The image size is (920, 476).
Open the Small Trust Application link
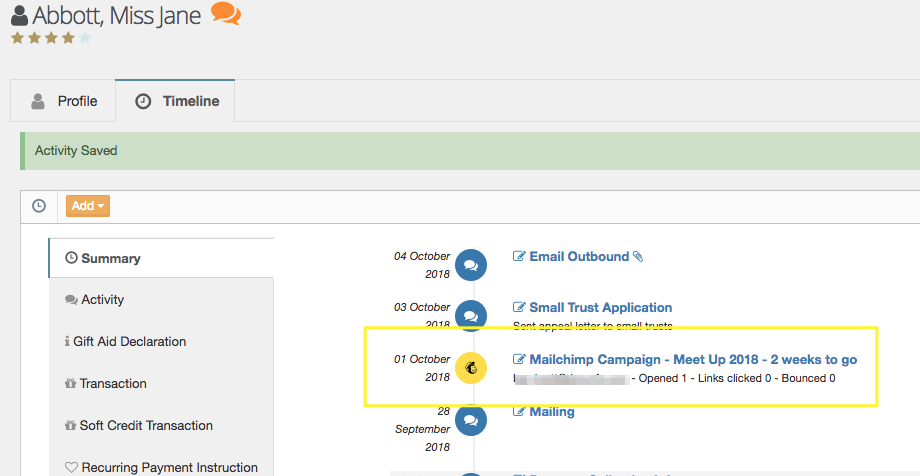point(600,308)
